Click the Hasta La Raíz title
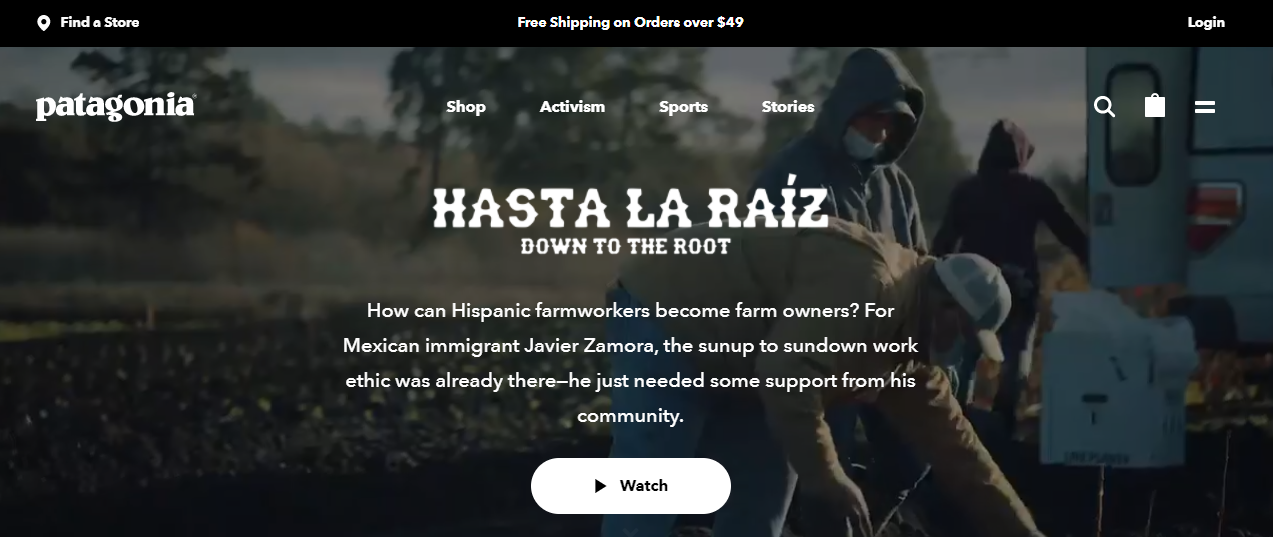 click(631, 204)
